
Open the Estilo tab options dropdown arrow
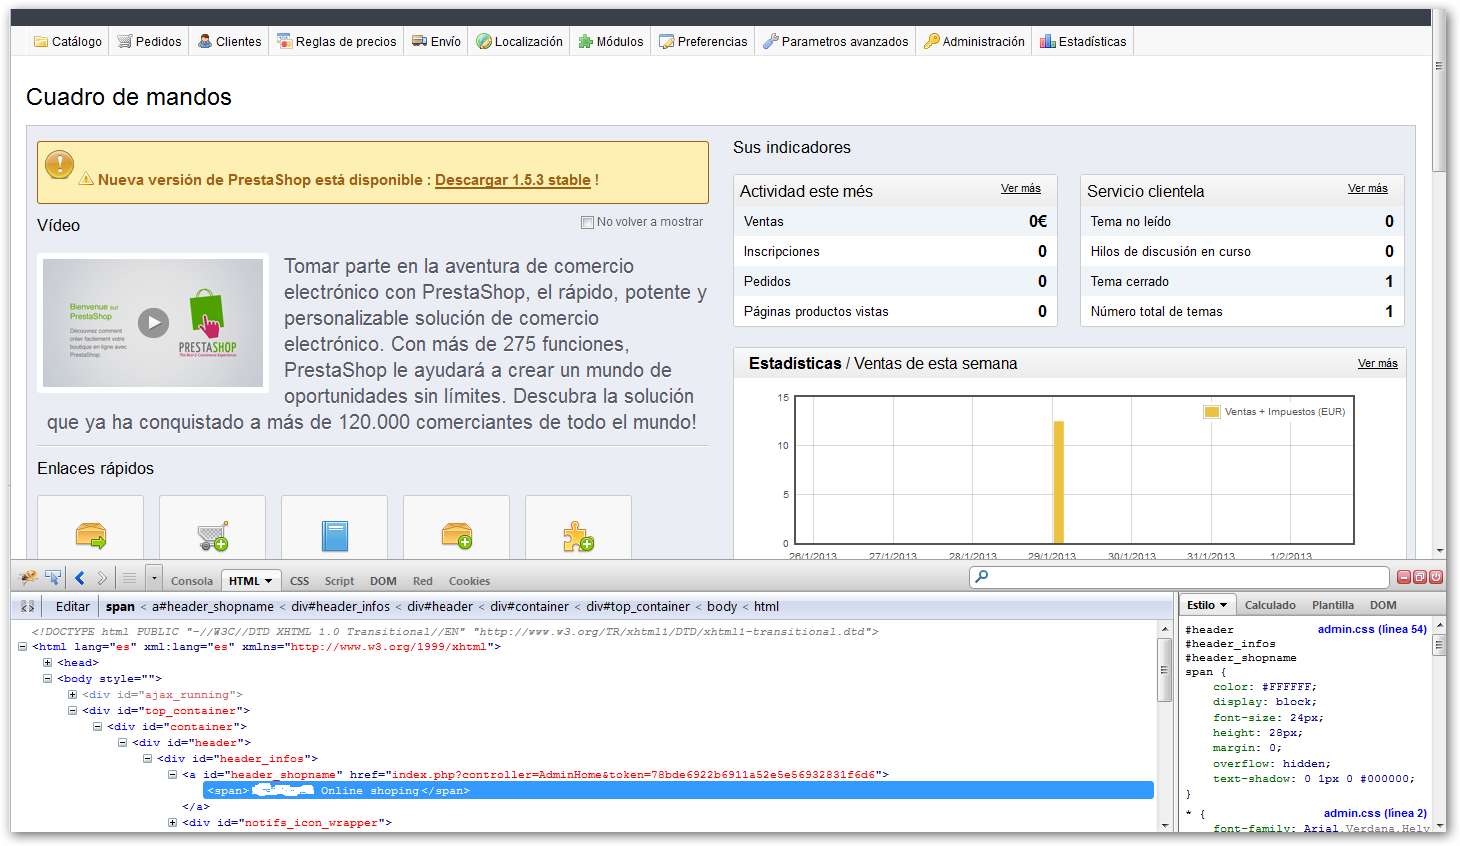tap(1223, 605)
